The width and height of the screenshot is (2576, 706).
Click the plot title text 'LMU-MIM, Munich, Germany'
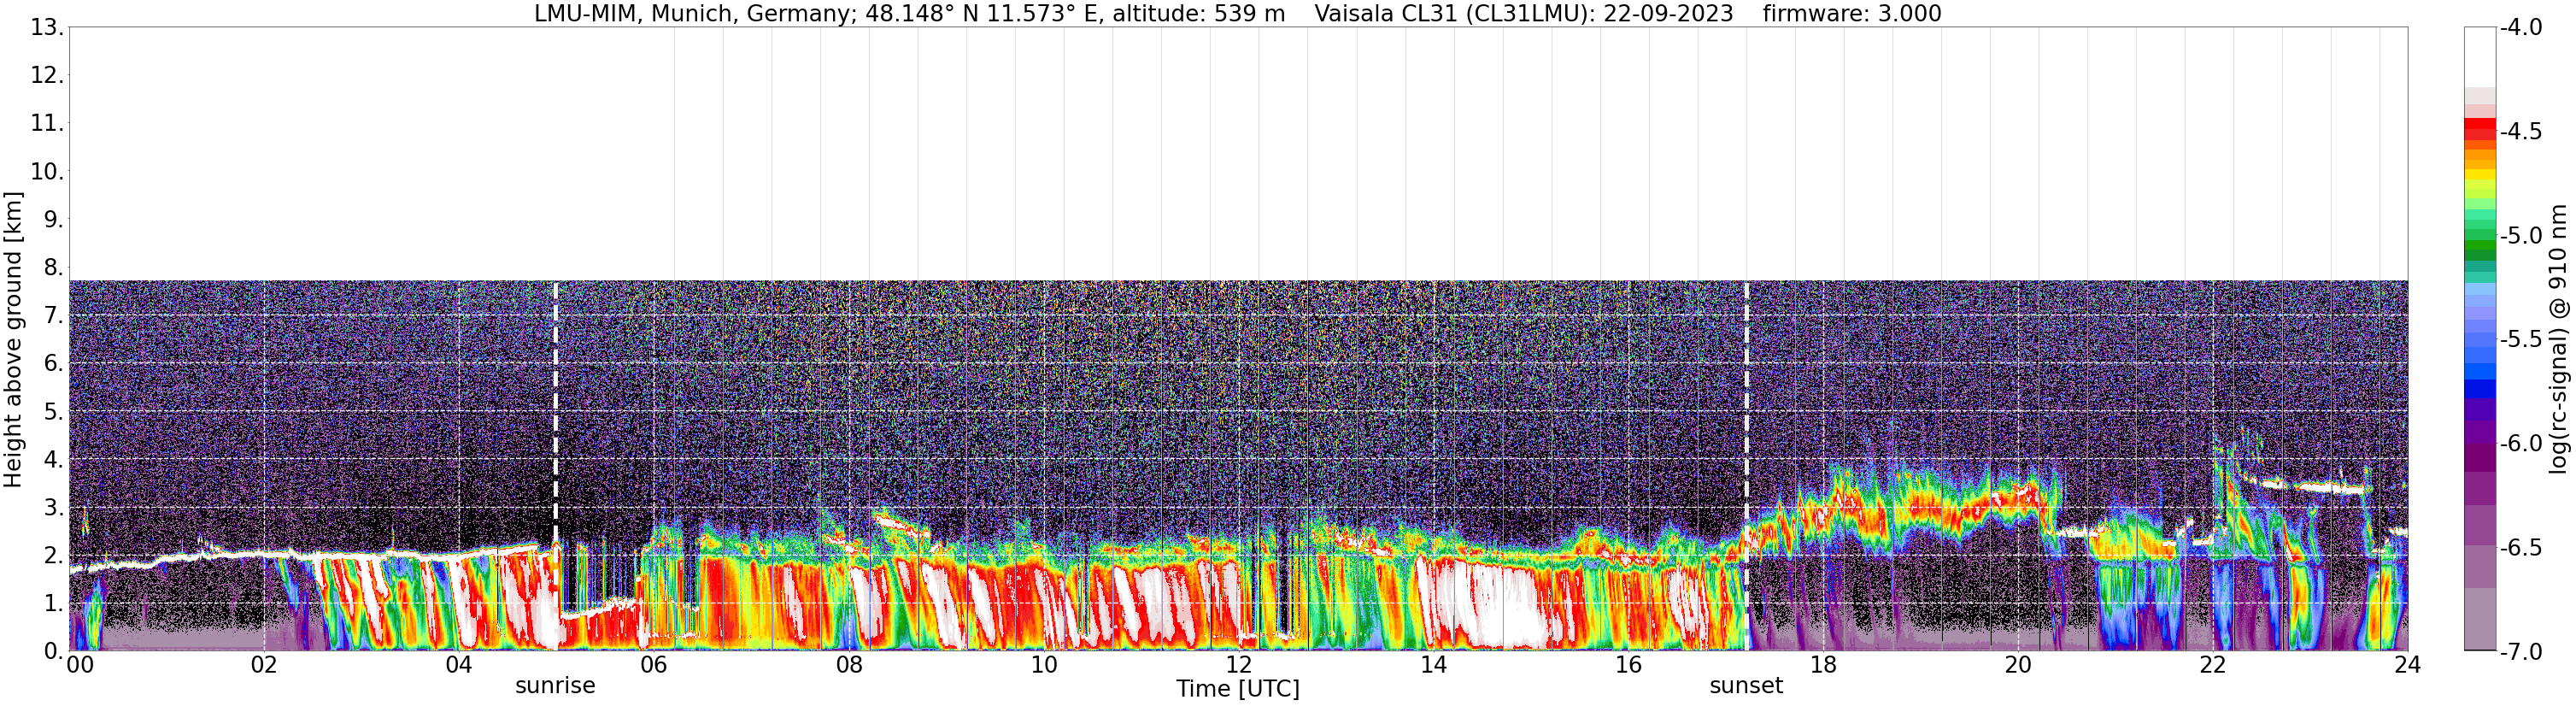point(690,14)
